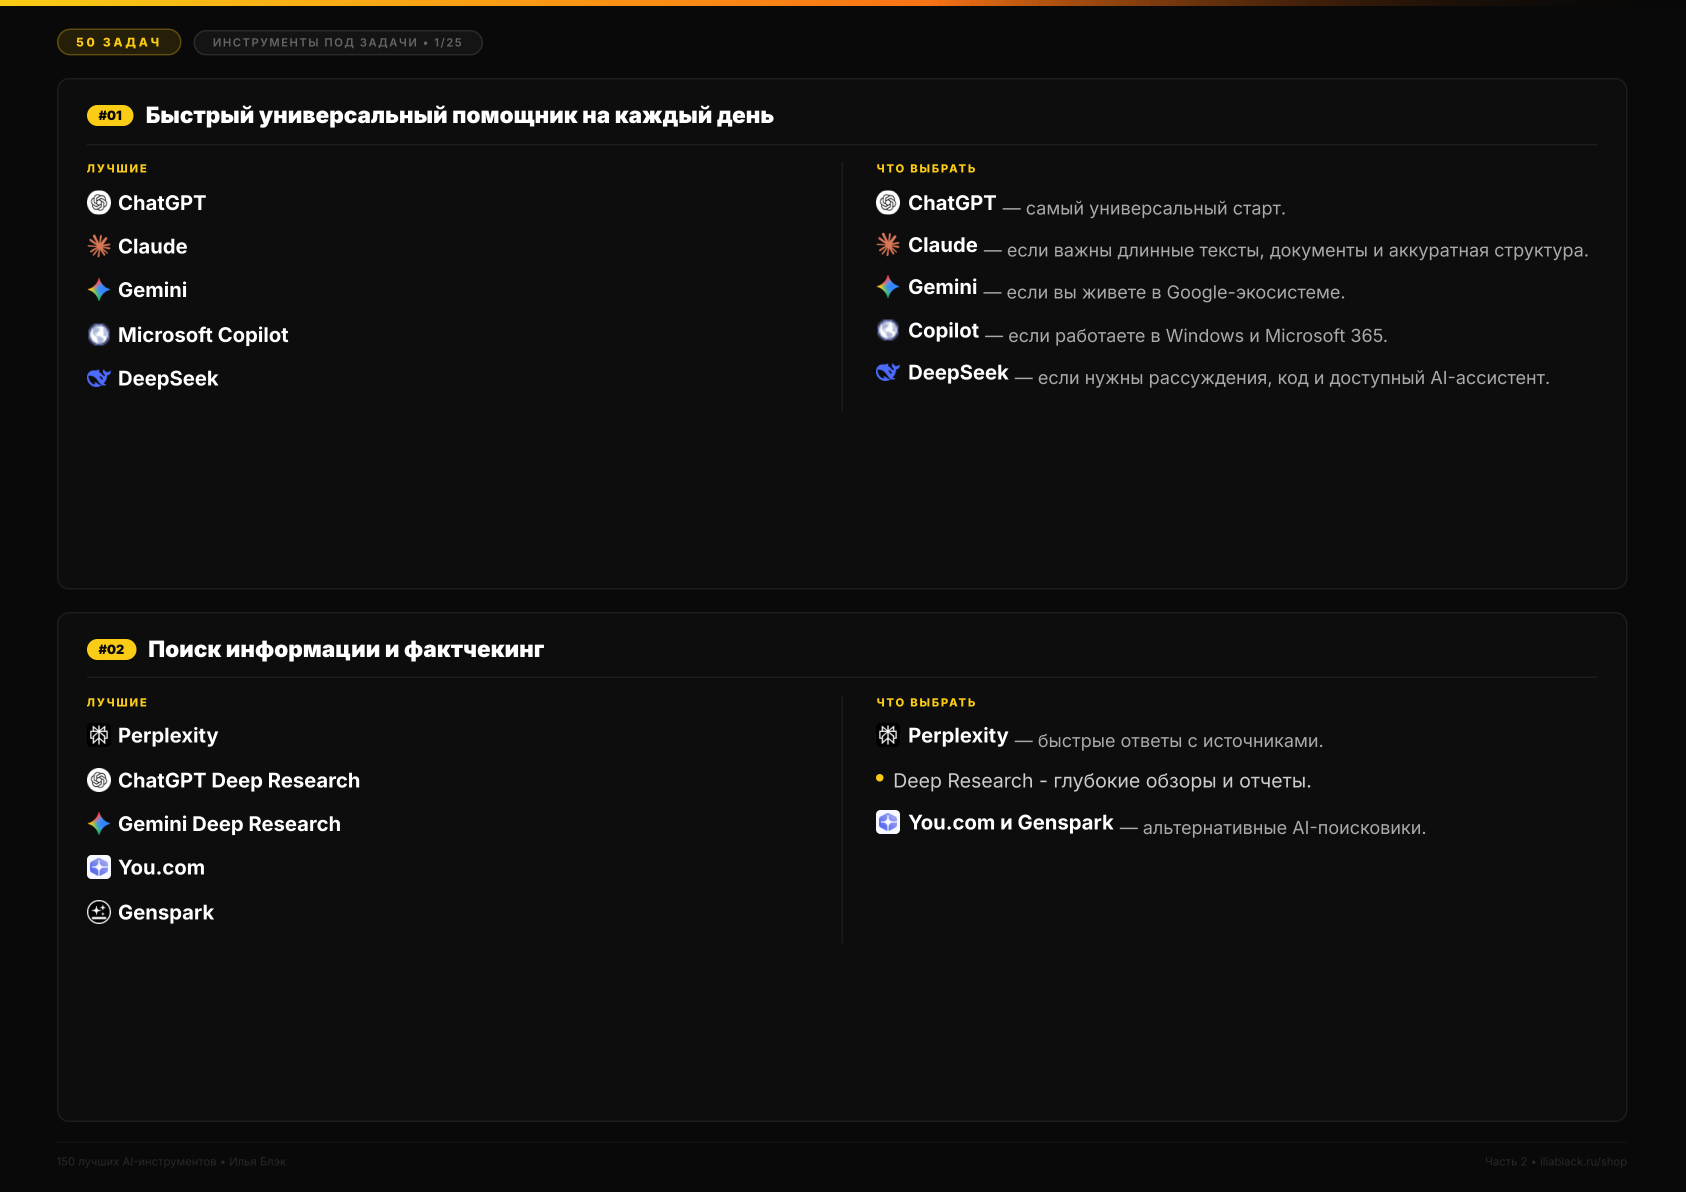Select the 50 ЗАДАЧ yellow pill tab

[x=119, y=42]
